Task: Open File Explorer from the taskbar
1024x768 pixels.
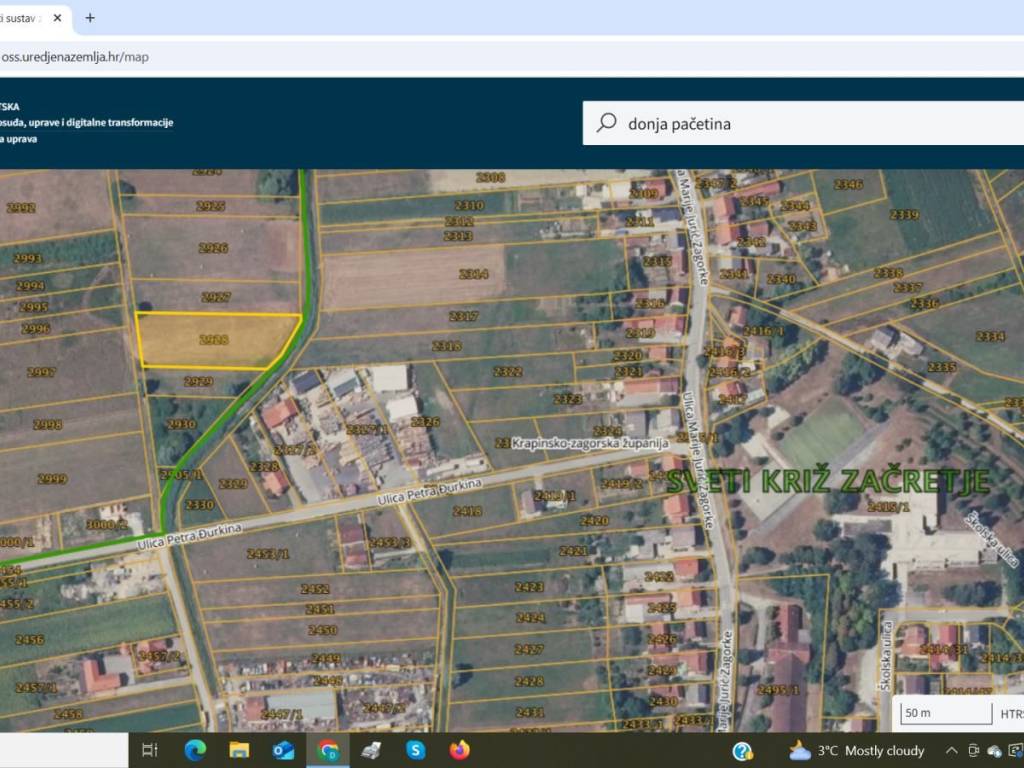Action: [x=239, y=750]
